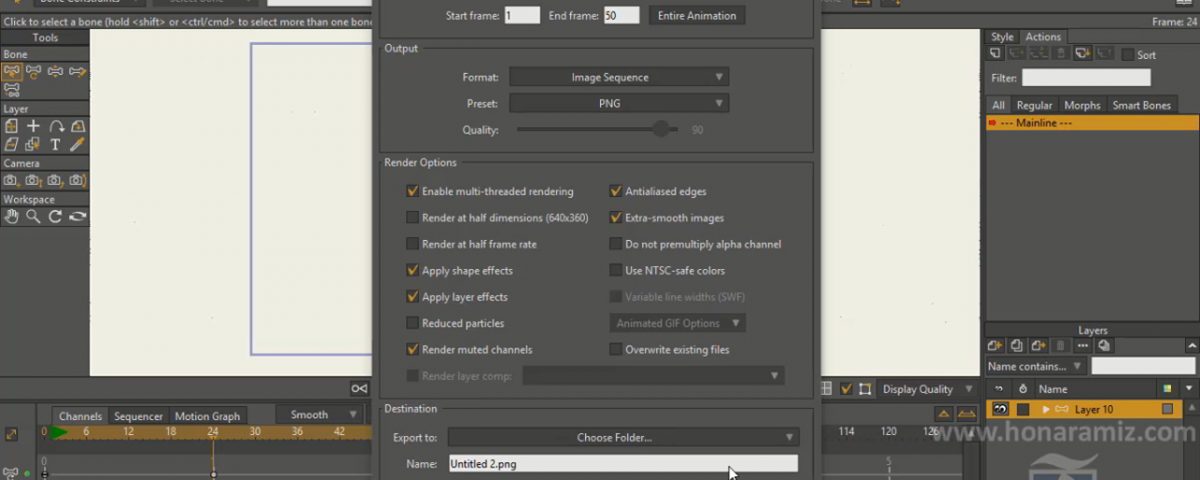1200x480 pixels.
Task: Select the Mainline action row
Action: (x=1092, y=122)
